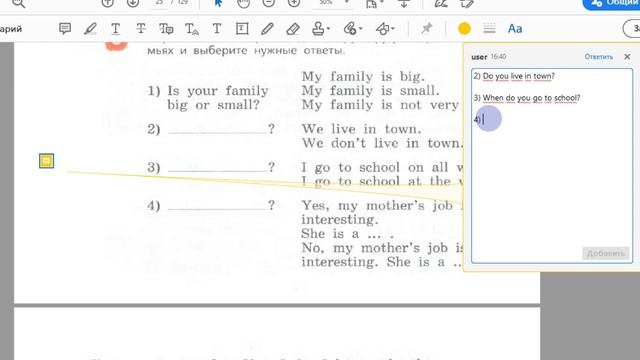Click the stamp tool icon

coord(318,29)
